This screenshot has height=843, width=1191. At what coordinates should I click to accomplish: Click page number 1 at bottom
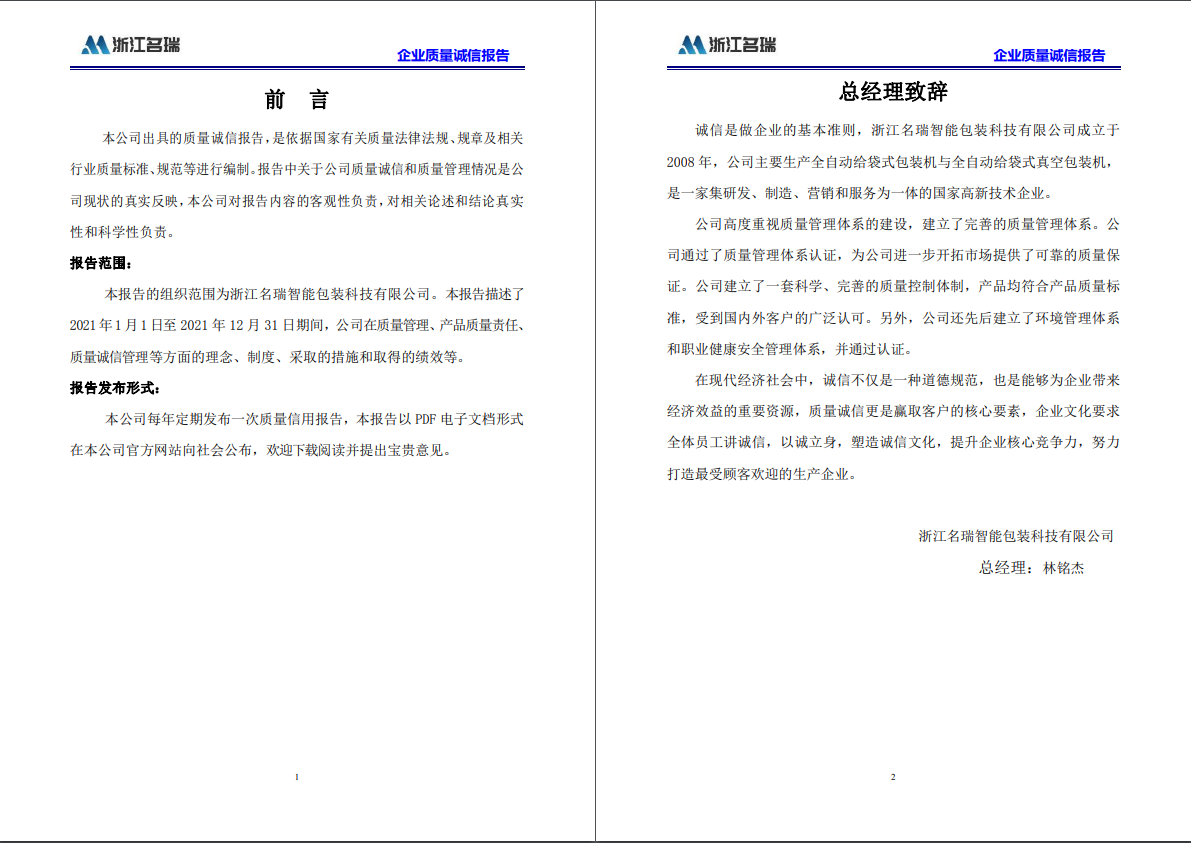coord(297,777)
